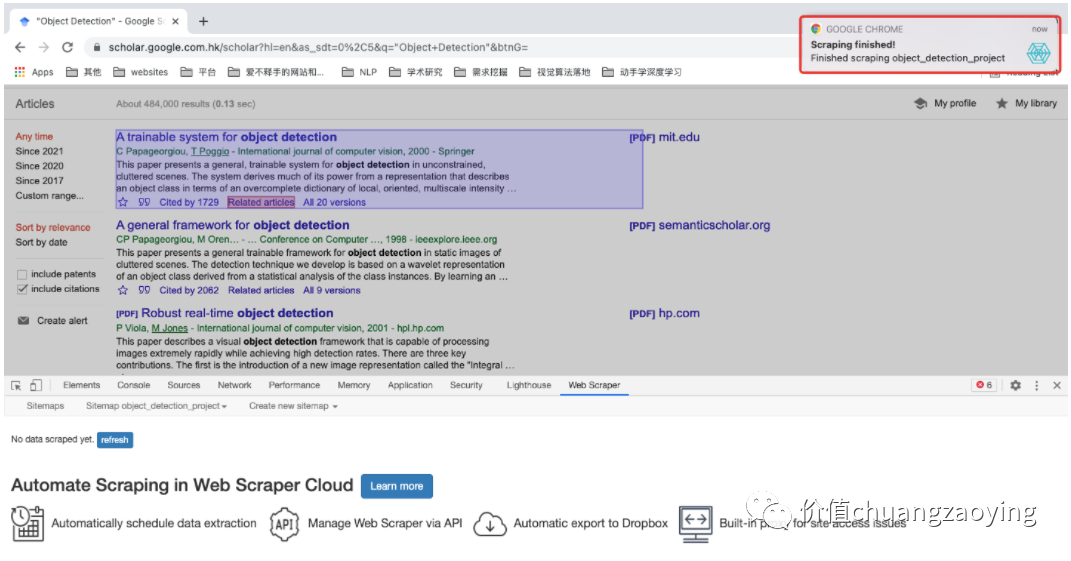Screen dimensions: 1071x561
Task: Star the general framework article
Action: point(123,290)
